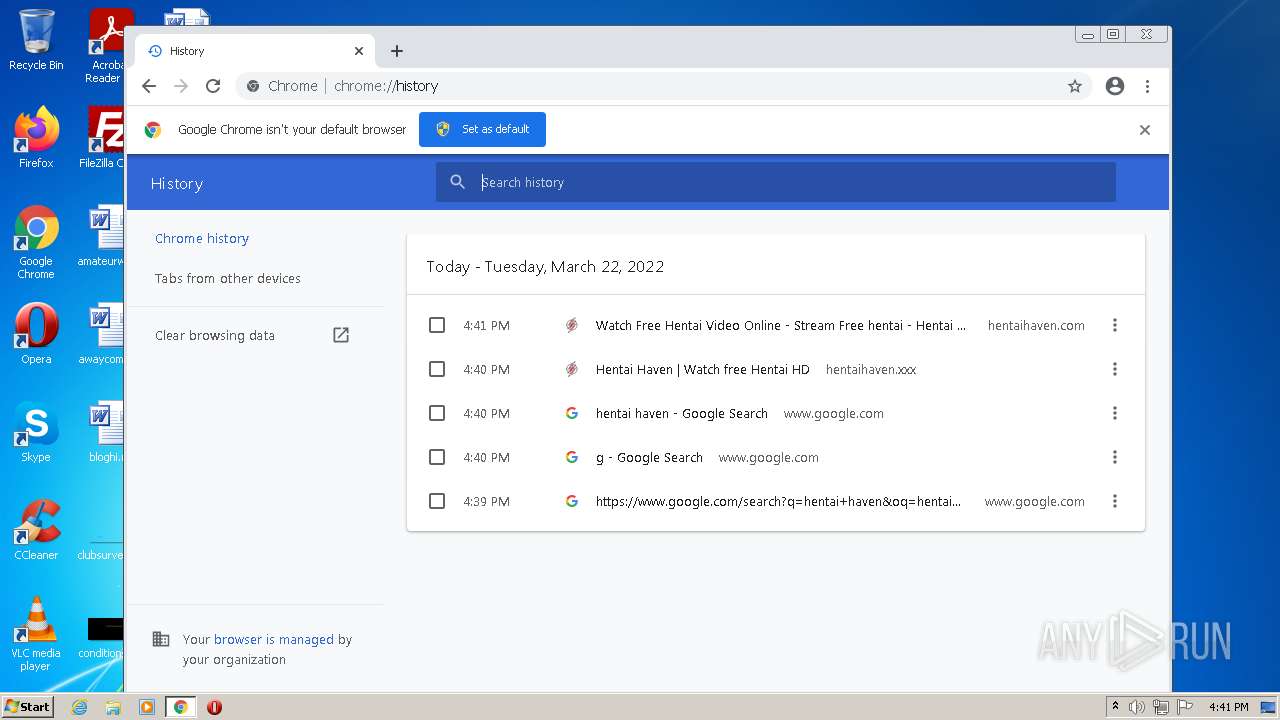Click the 'Today - Tuesday, March 22, 2022' heading

click(x=545, y=266)
